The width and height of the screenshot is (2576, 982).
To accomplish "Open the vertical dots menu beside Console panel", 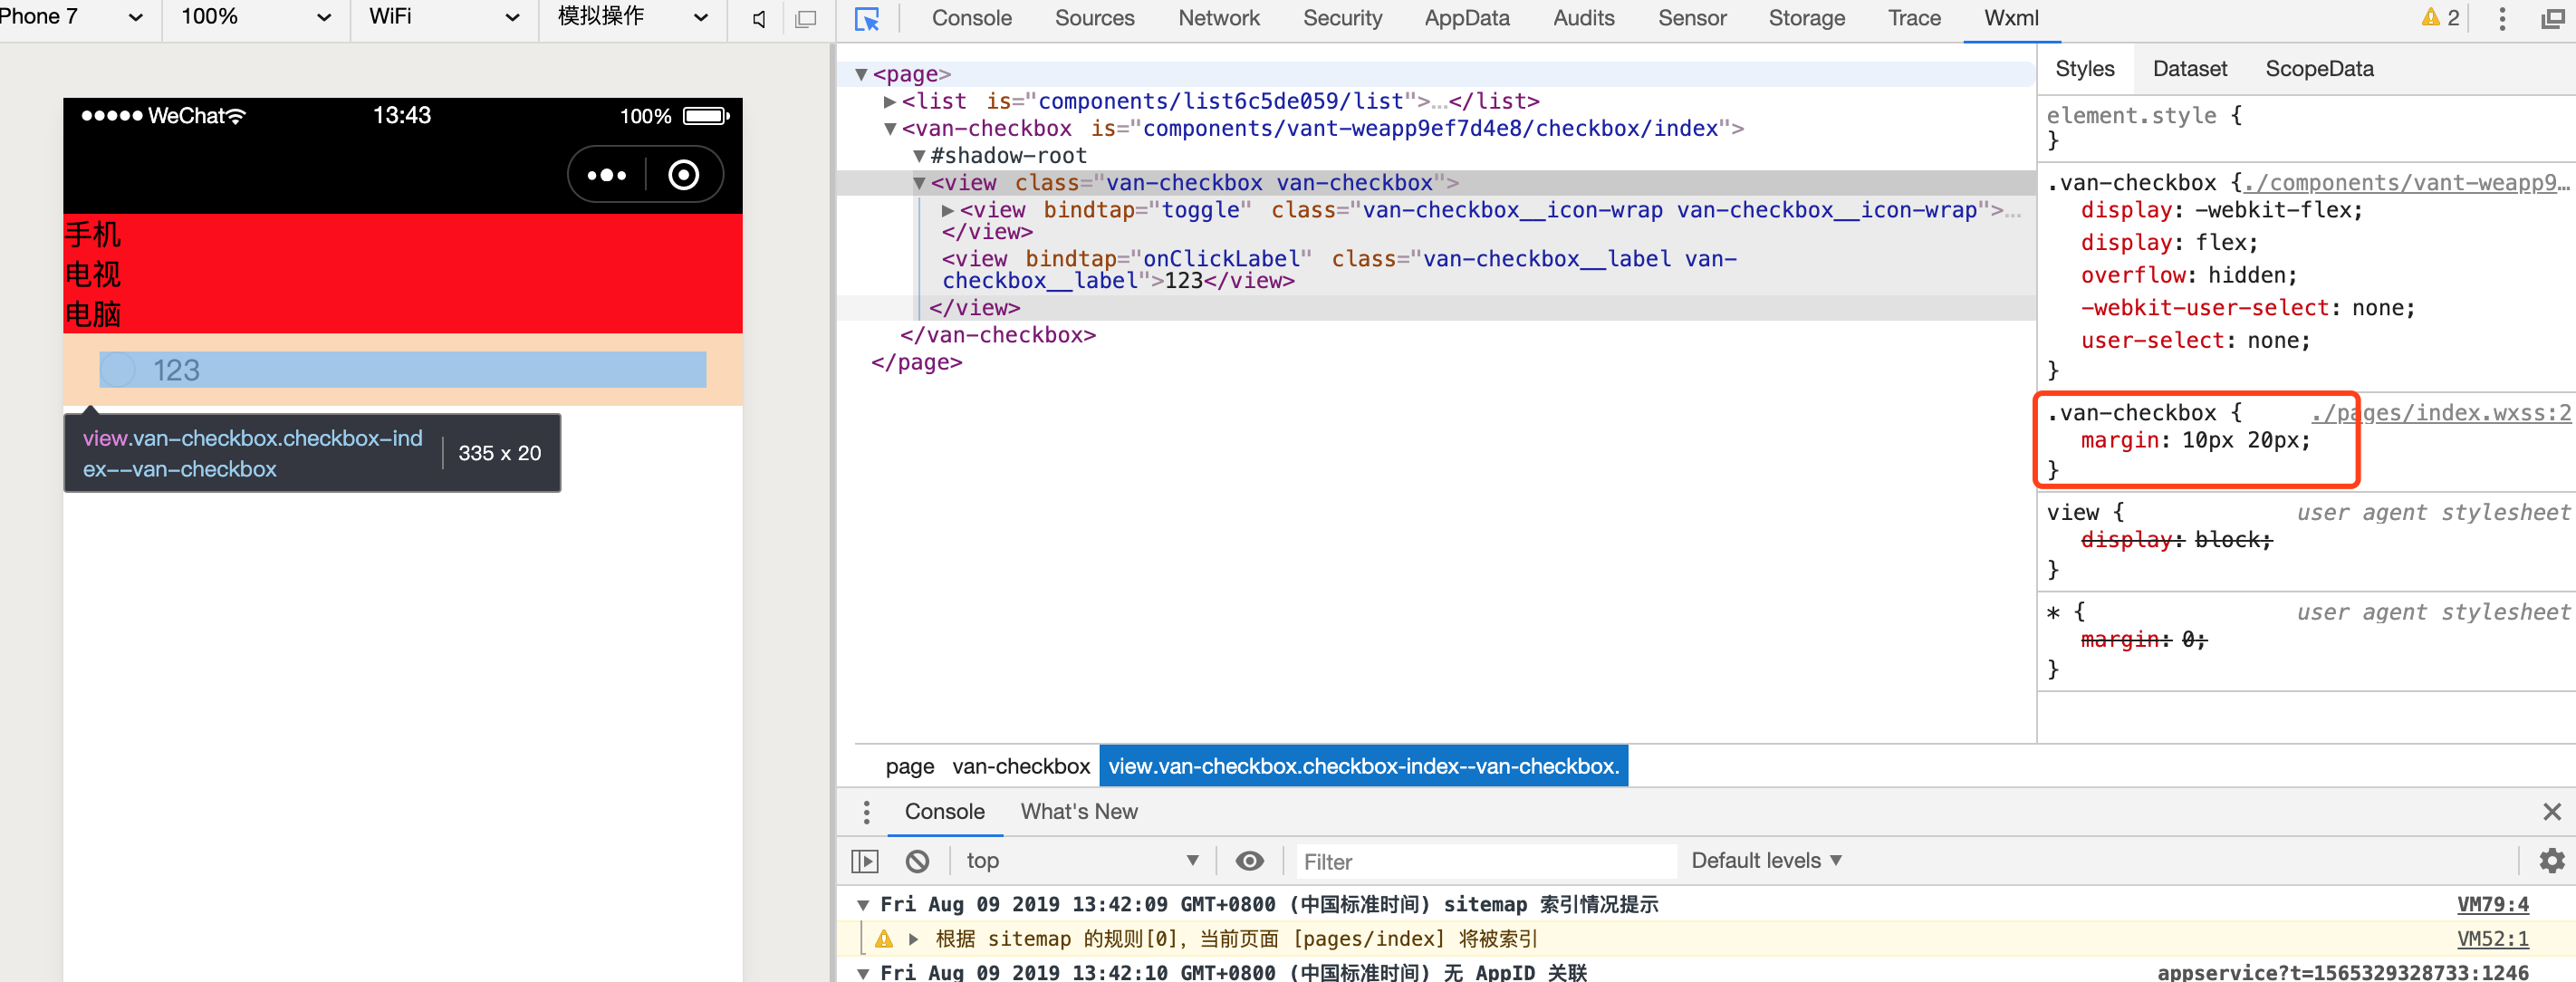I will pos(866,812).
